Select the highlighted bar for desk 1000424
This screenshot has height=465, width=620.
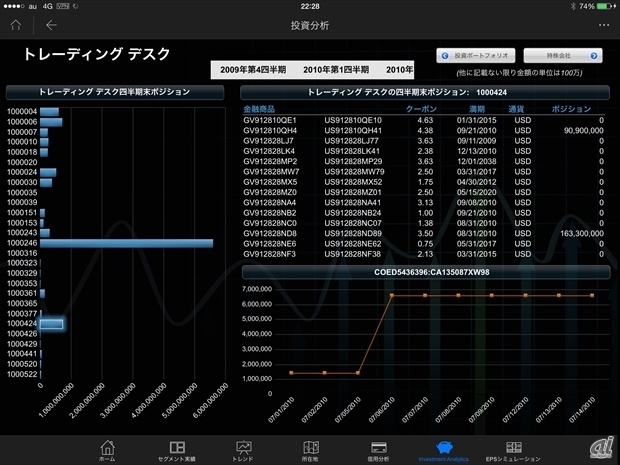point(51,324)
